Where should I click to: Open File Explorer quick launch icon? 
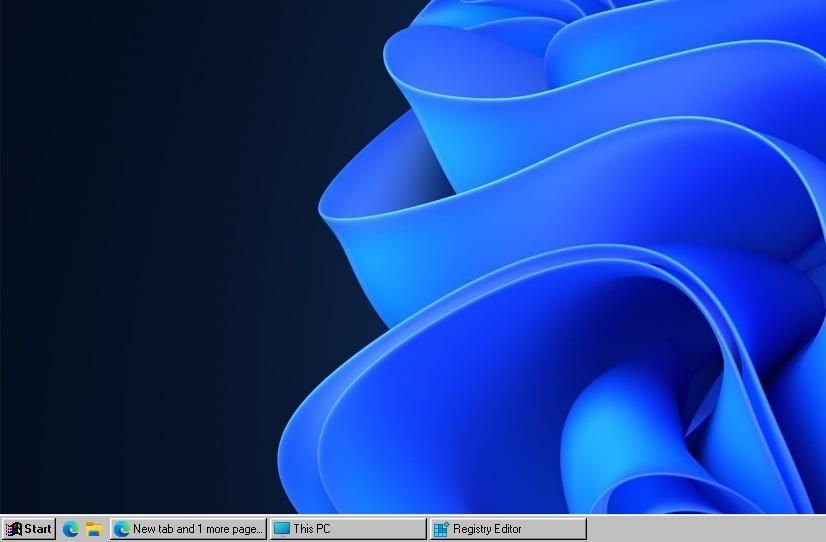click(x=94, y=529)
